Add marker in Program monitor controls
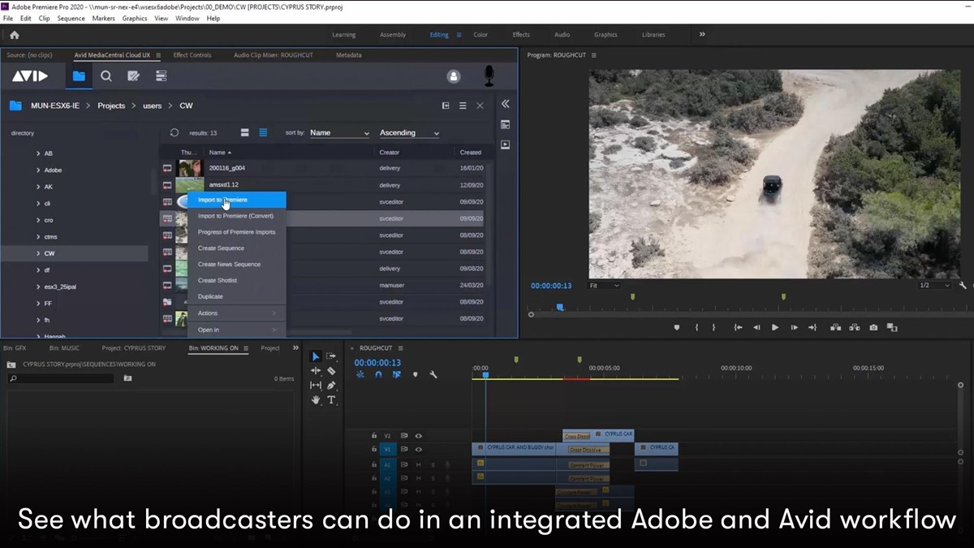This screenshot has width=974, height=548. click(x=676, y=327)
